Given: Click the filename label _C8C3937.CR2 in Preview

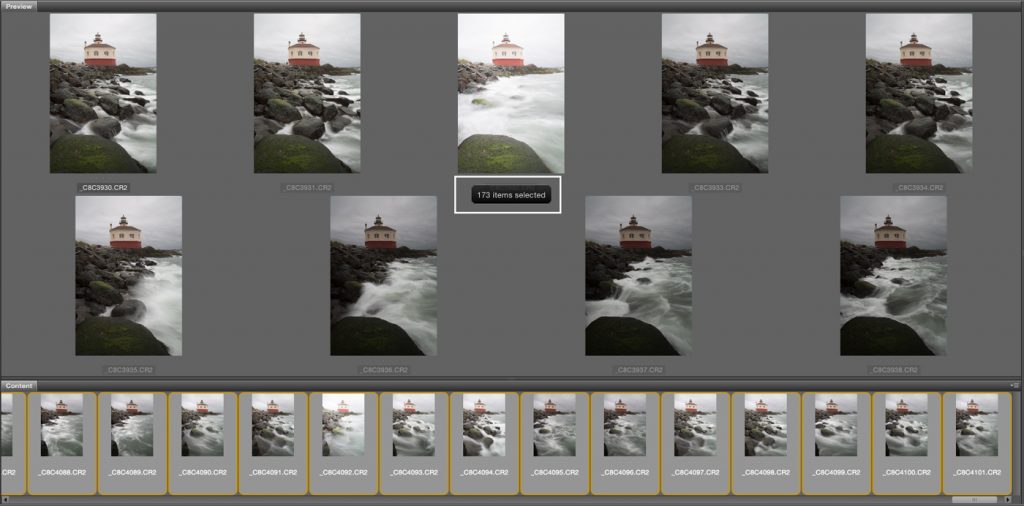Looking at the screenshot, I should 639,370.
